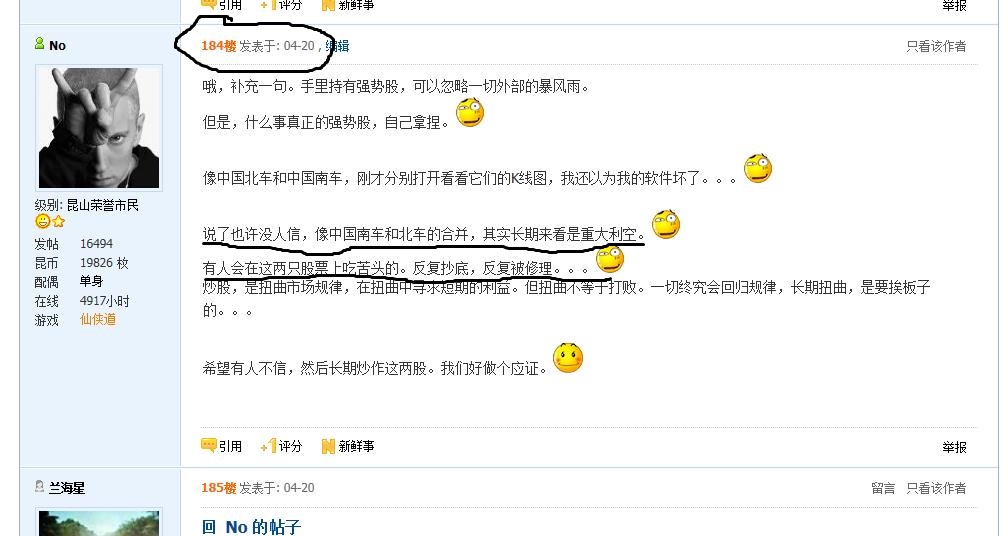Open No's avatar picture
Screen dimensions: 1008x536
98,128
